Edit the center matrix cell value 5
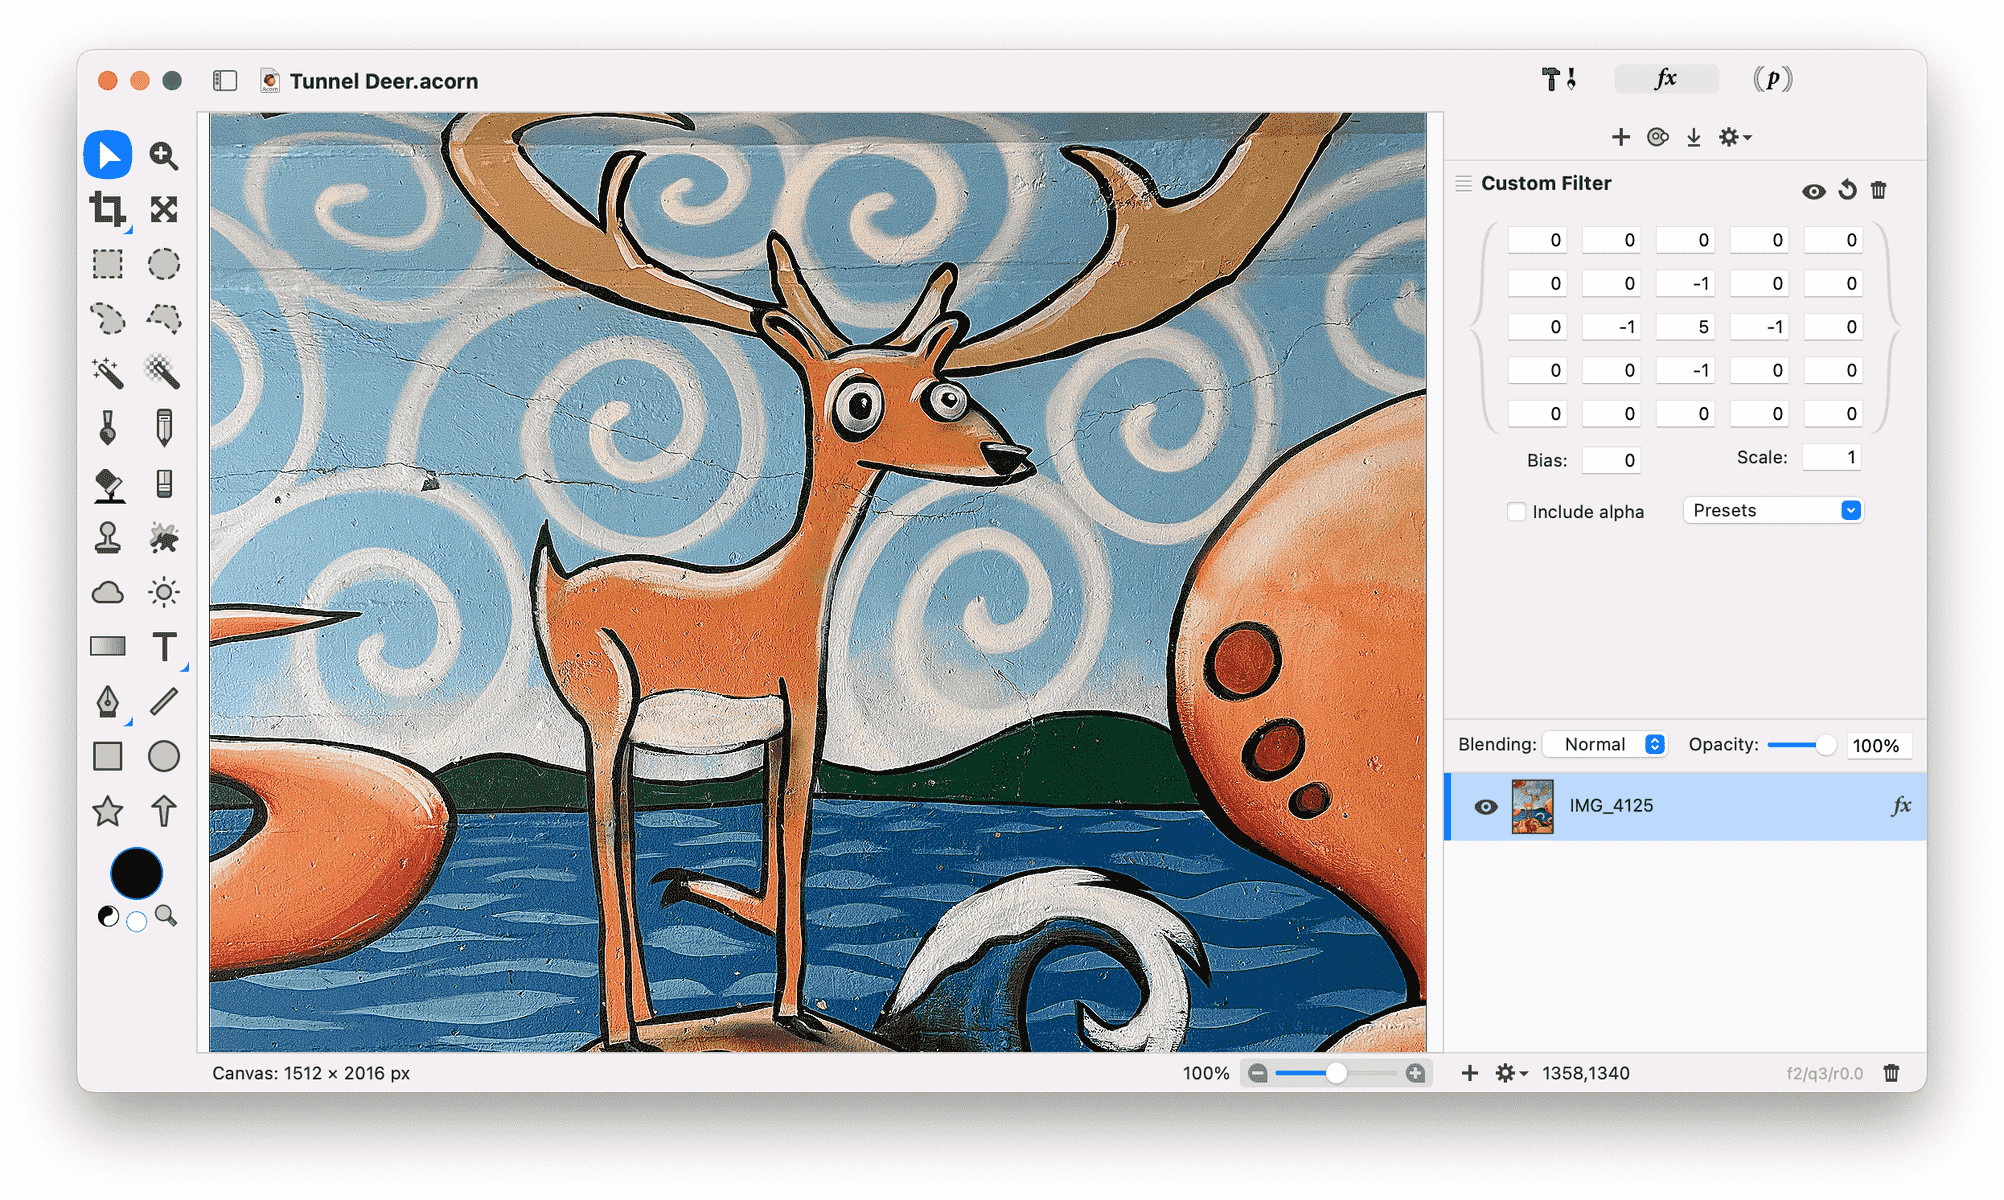The height and width of the screenshot is (1200, 2004). (1685, 327)
